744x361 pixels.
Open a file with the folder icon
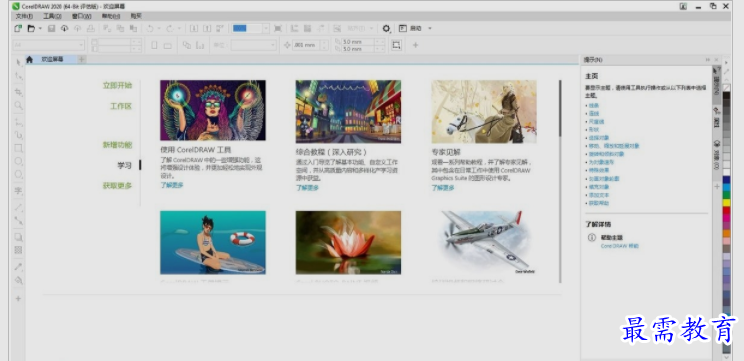tap(31, 28)
